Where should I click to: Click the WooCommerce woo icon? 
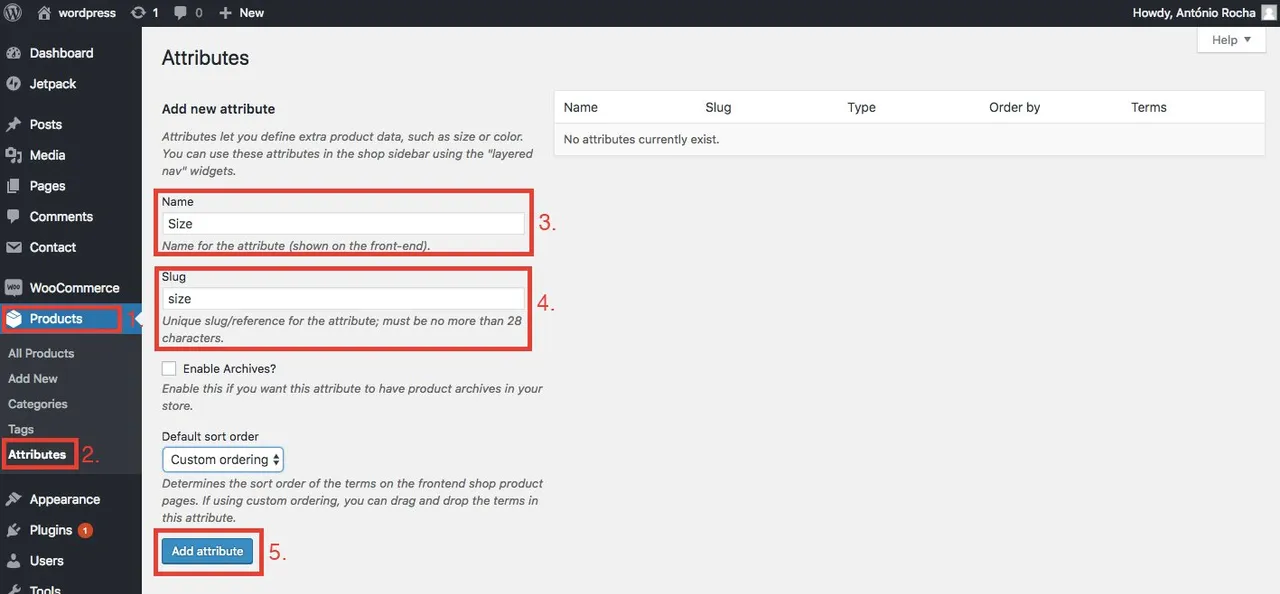click(x=13, y=288)
